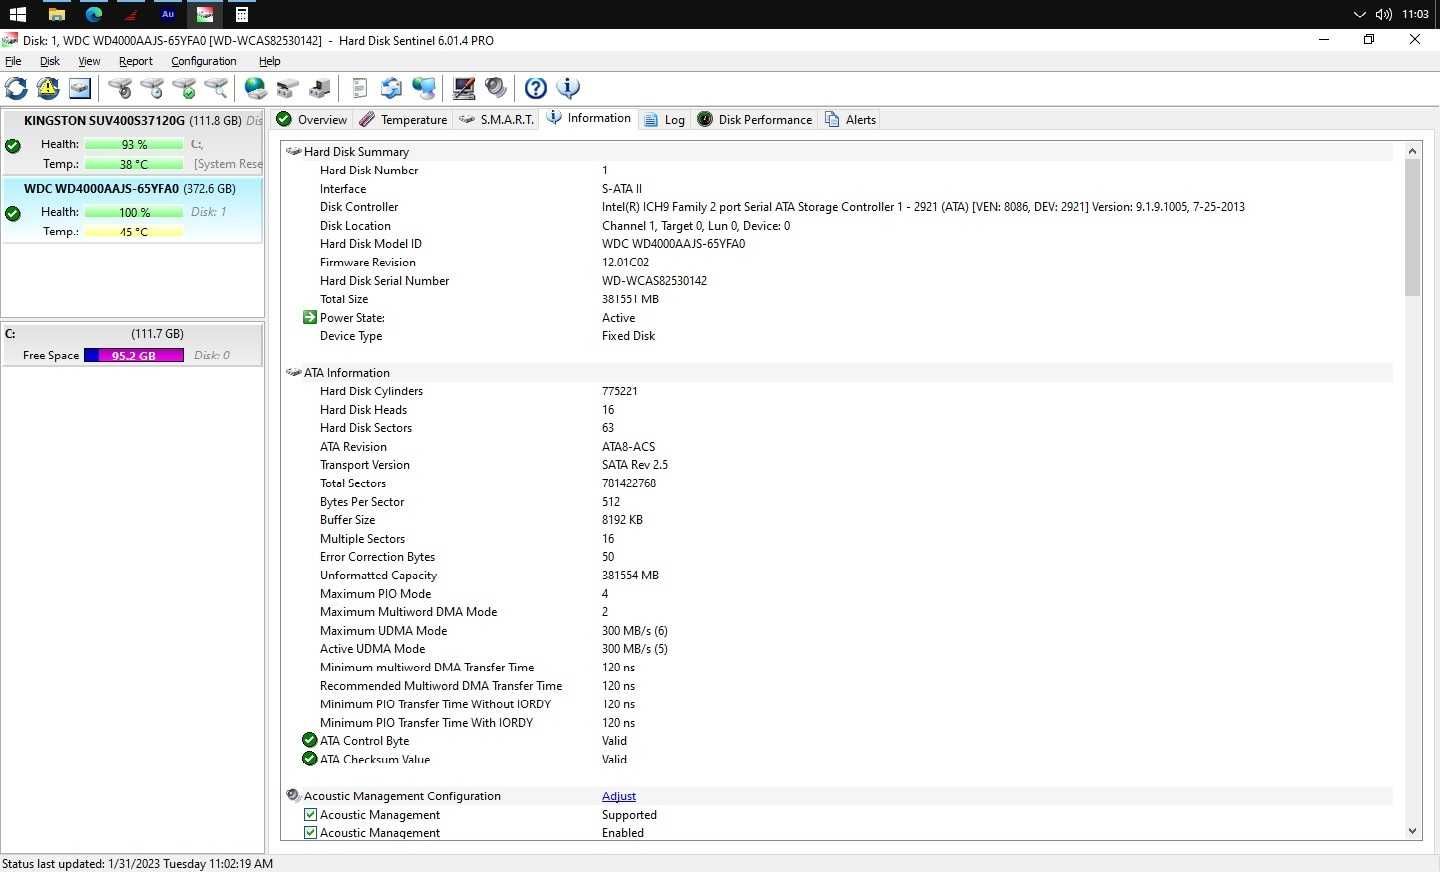Open Windows Start menu

pyautogui.click(x=17, y=14)
